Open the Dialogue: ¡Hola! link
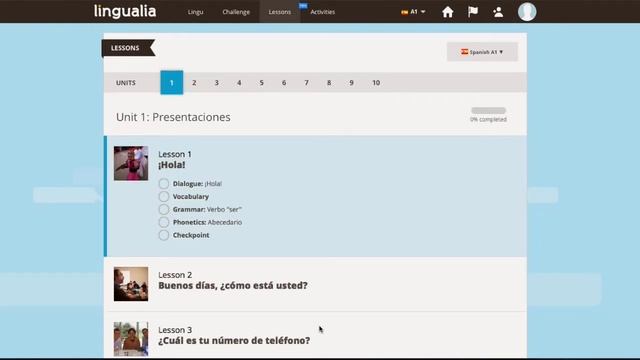The image size is (640, 360). [x=197, y=184]
